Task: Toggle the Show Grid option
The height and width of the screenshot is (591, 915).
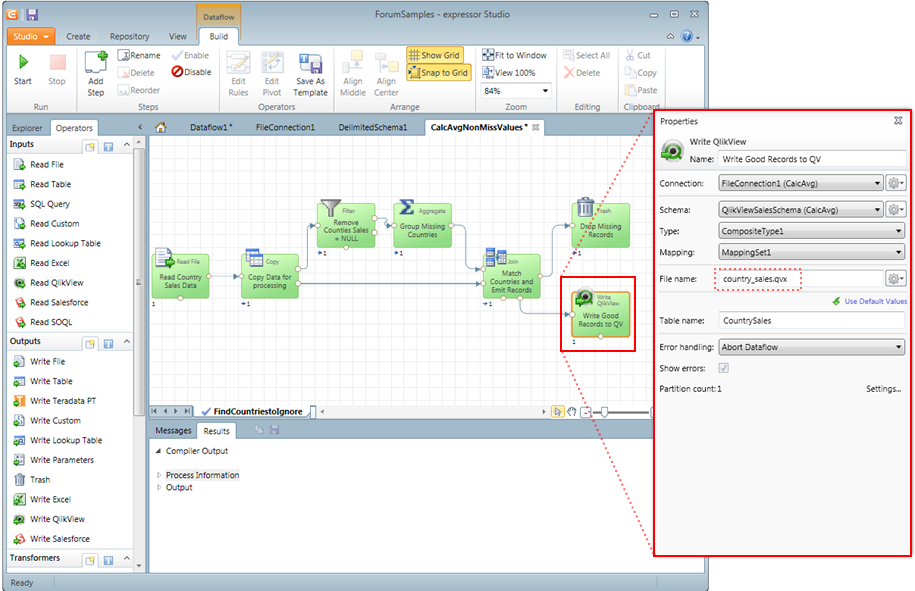Action: [x=434, y=55]
